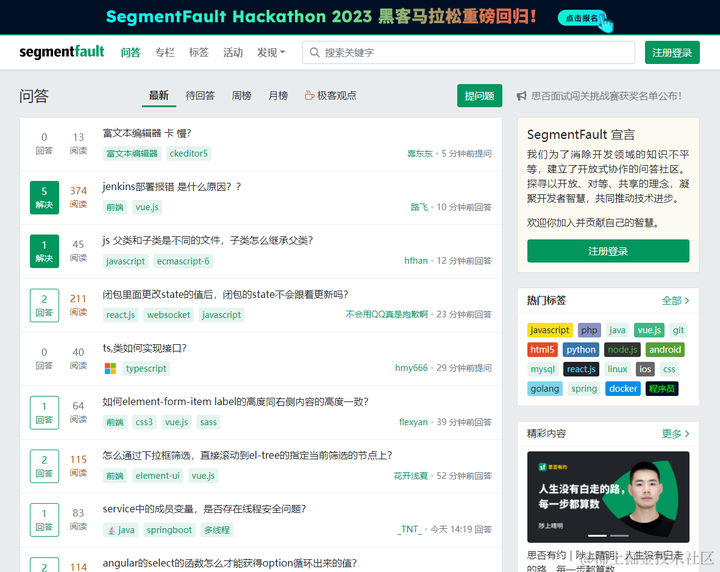Image resolution: width=720 pixels, height=572 pixels.
Task: Click the websocket tag
Action: tap(169, 315)
